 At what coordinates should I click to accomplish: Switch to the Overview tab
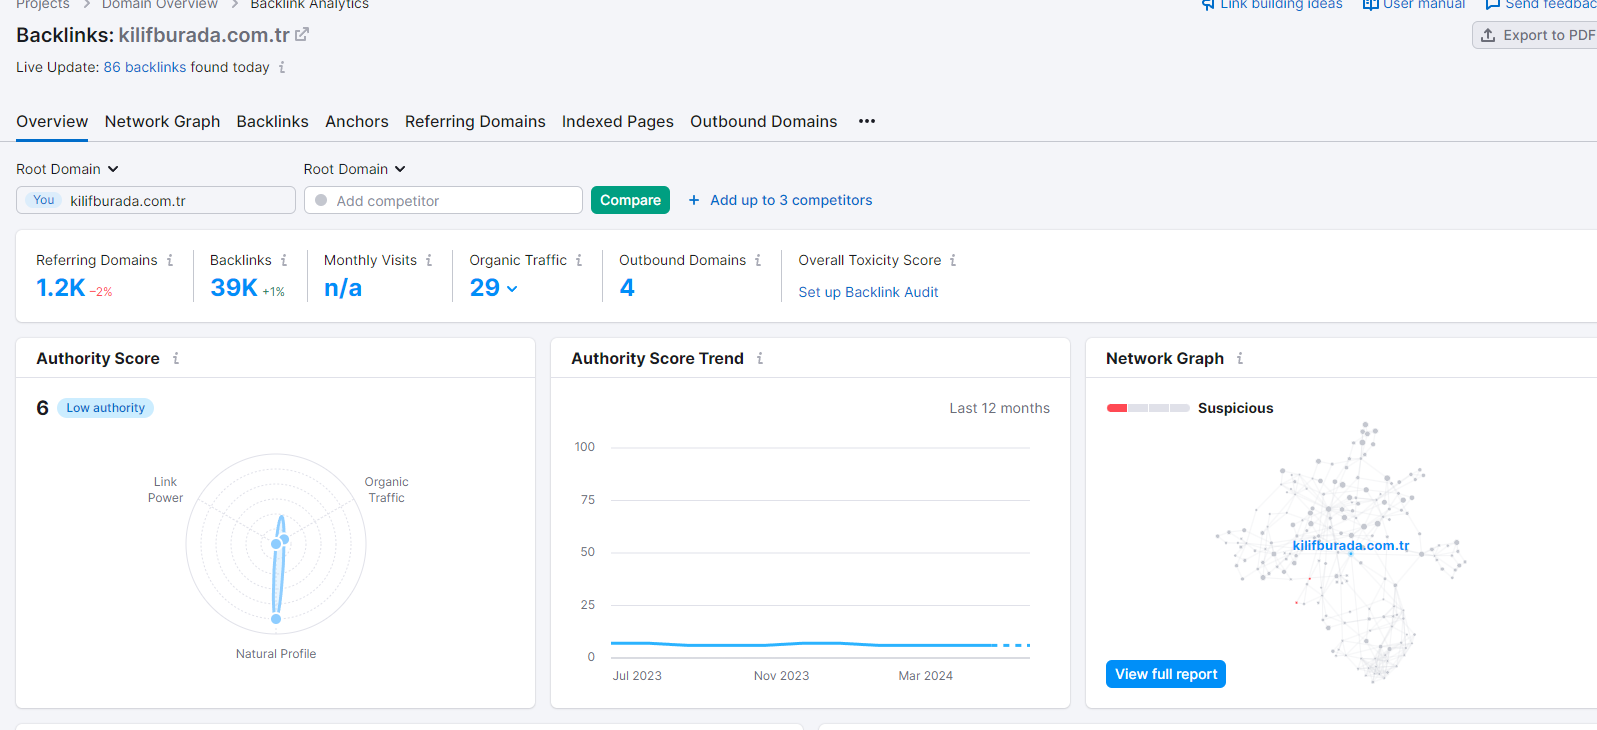pos(52,121)
